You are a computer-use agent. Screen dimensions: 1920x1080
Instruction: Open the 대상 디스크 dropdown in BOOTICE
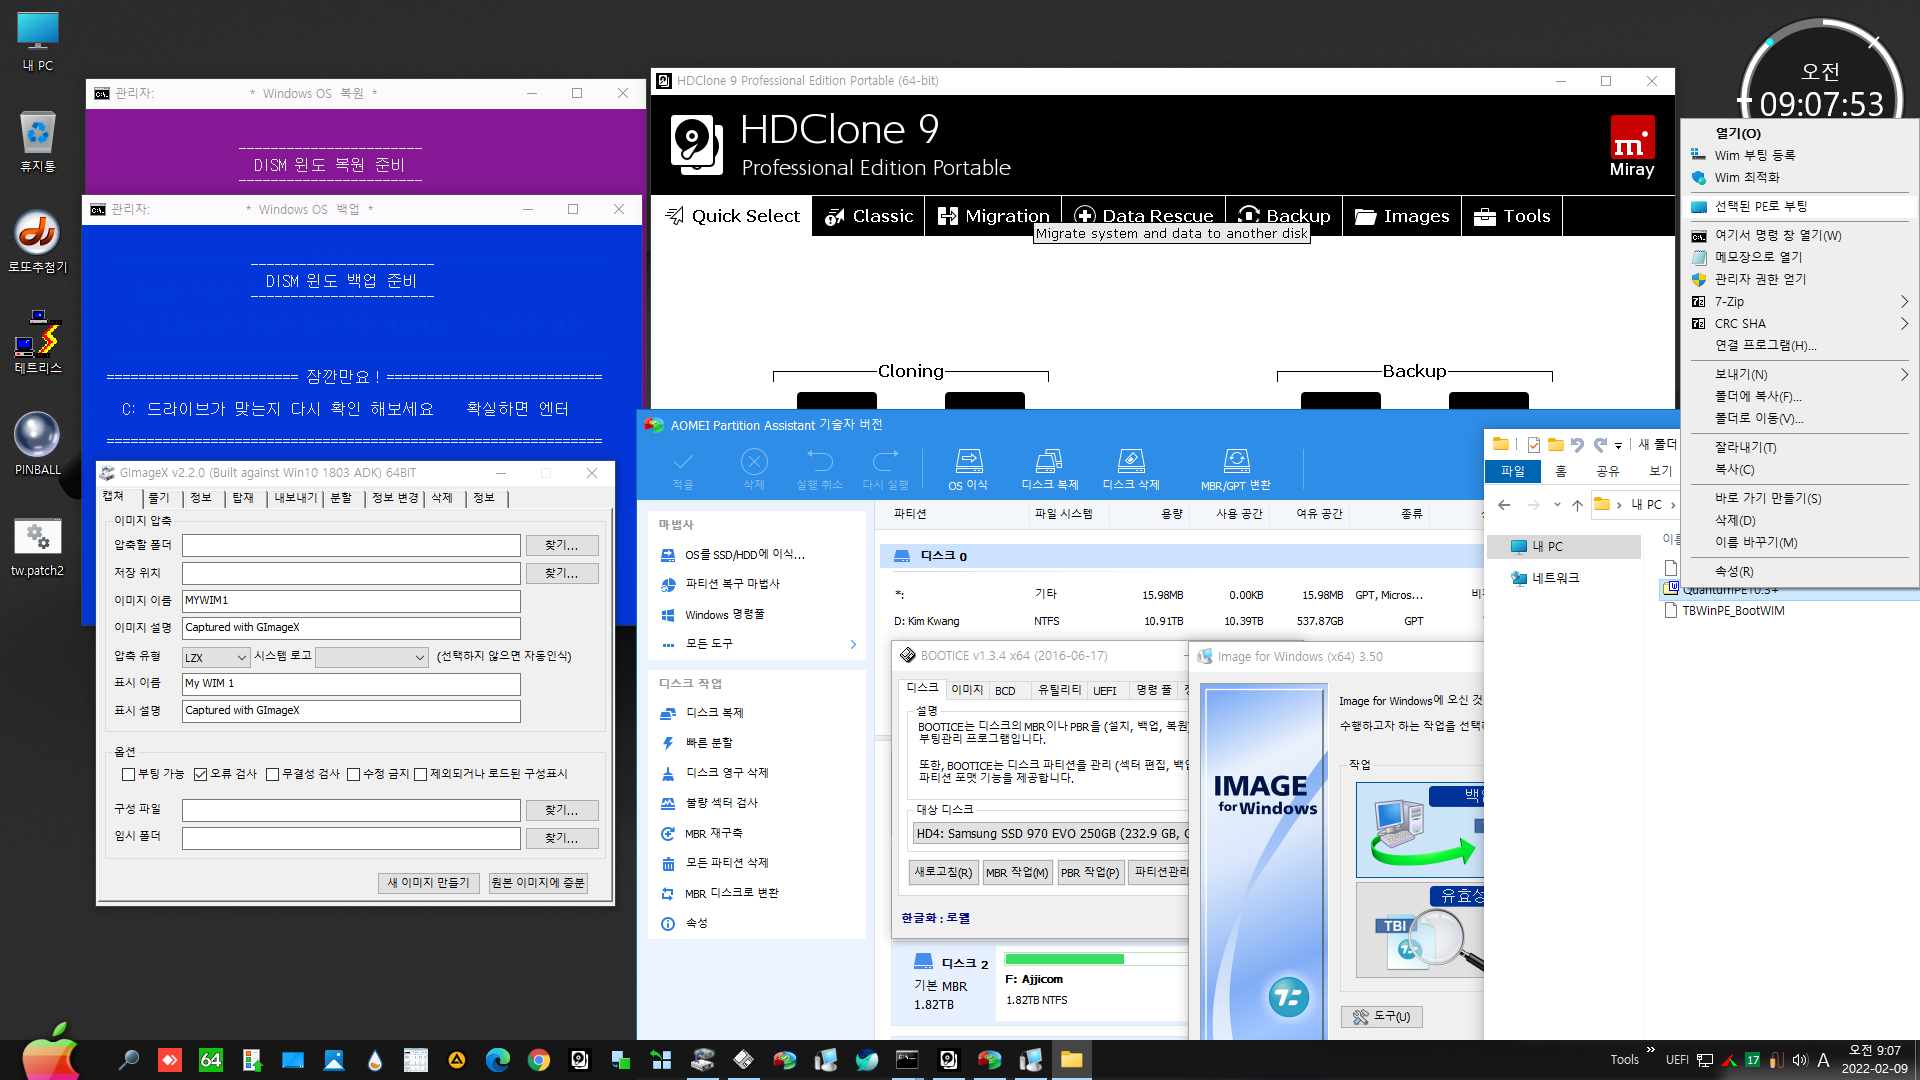tap(1050, 833)
